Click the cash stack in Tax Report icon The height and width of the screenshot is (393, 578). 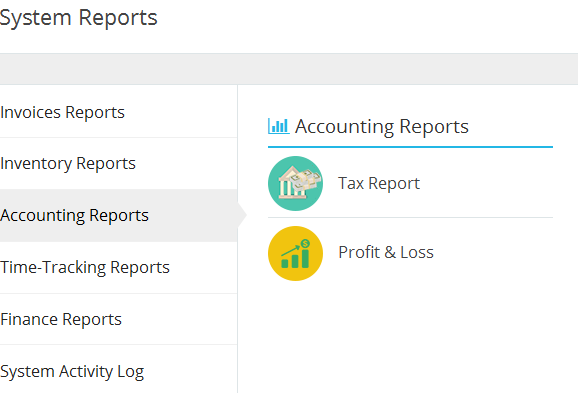[x=306, y=179]
